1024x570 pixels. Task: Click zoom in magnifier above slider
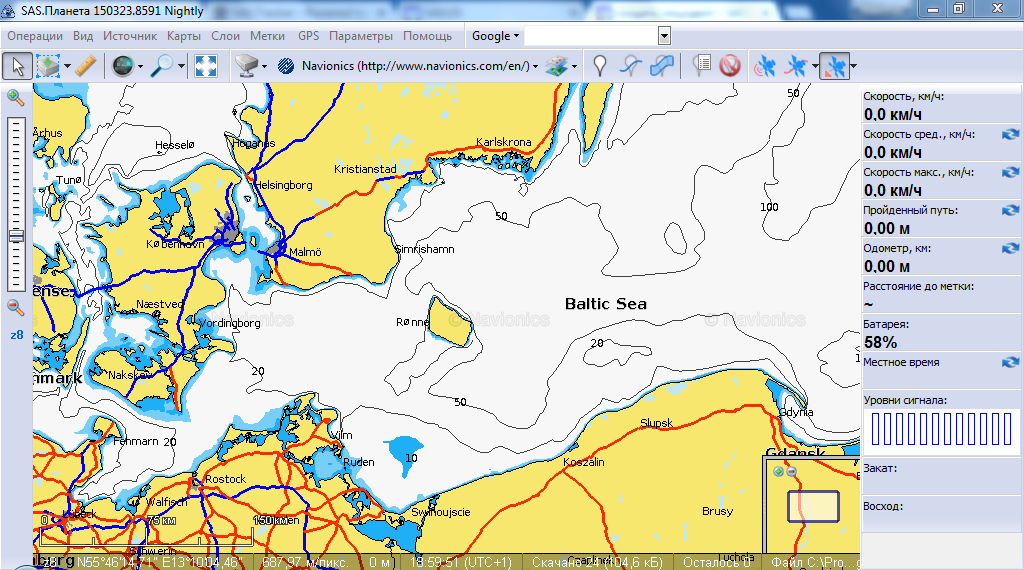point(15,97)
